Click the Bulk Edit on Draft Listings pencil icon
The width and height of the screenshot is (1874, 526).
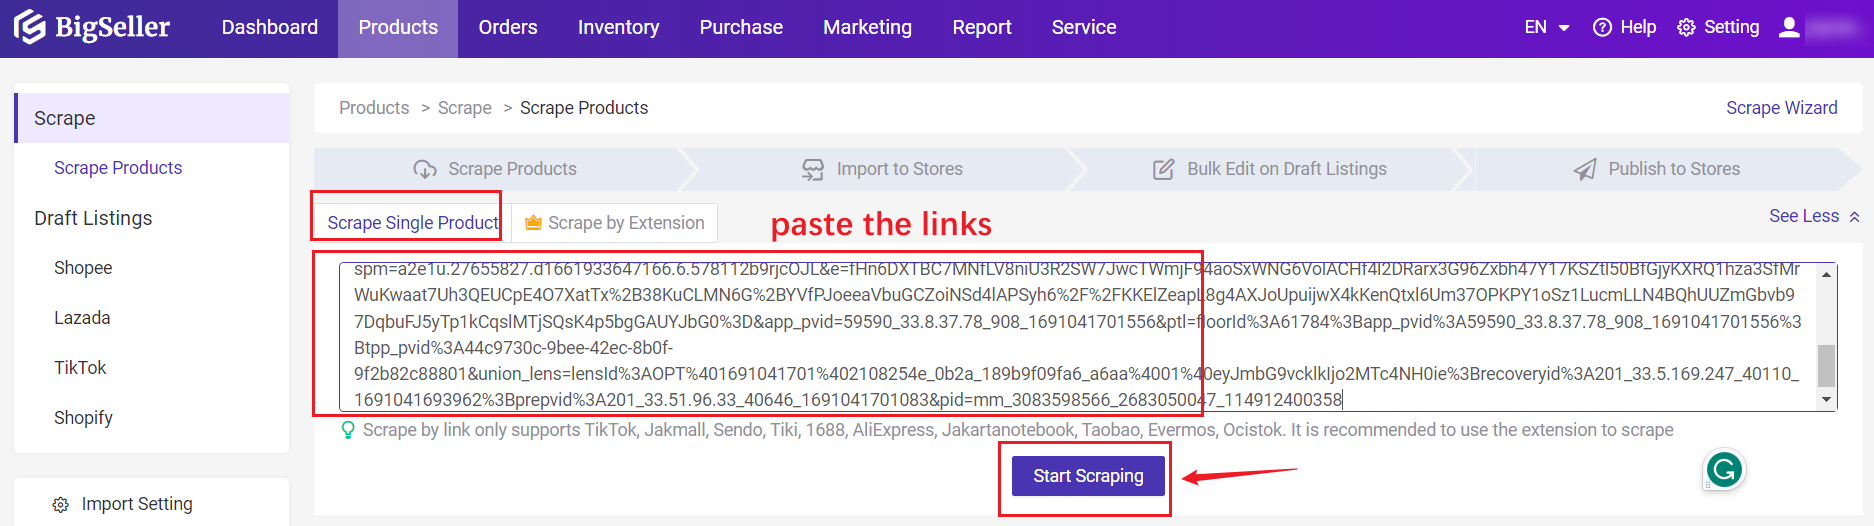(x=1163, y=169)
